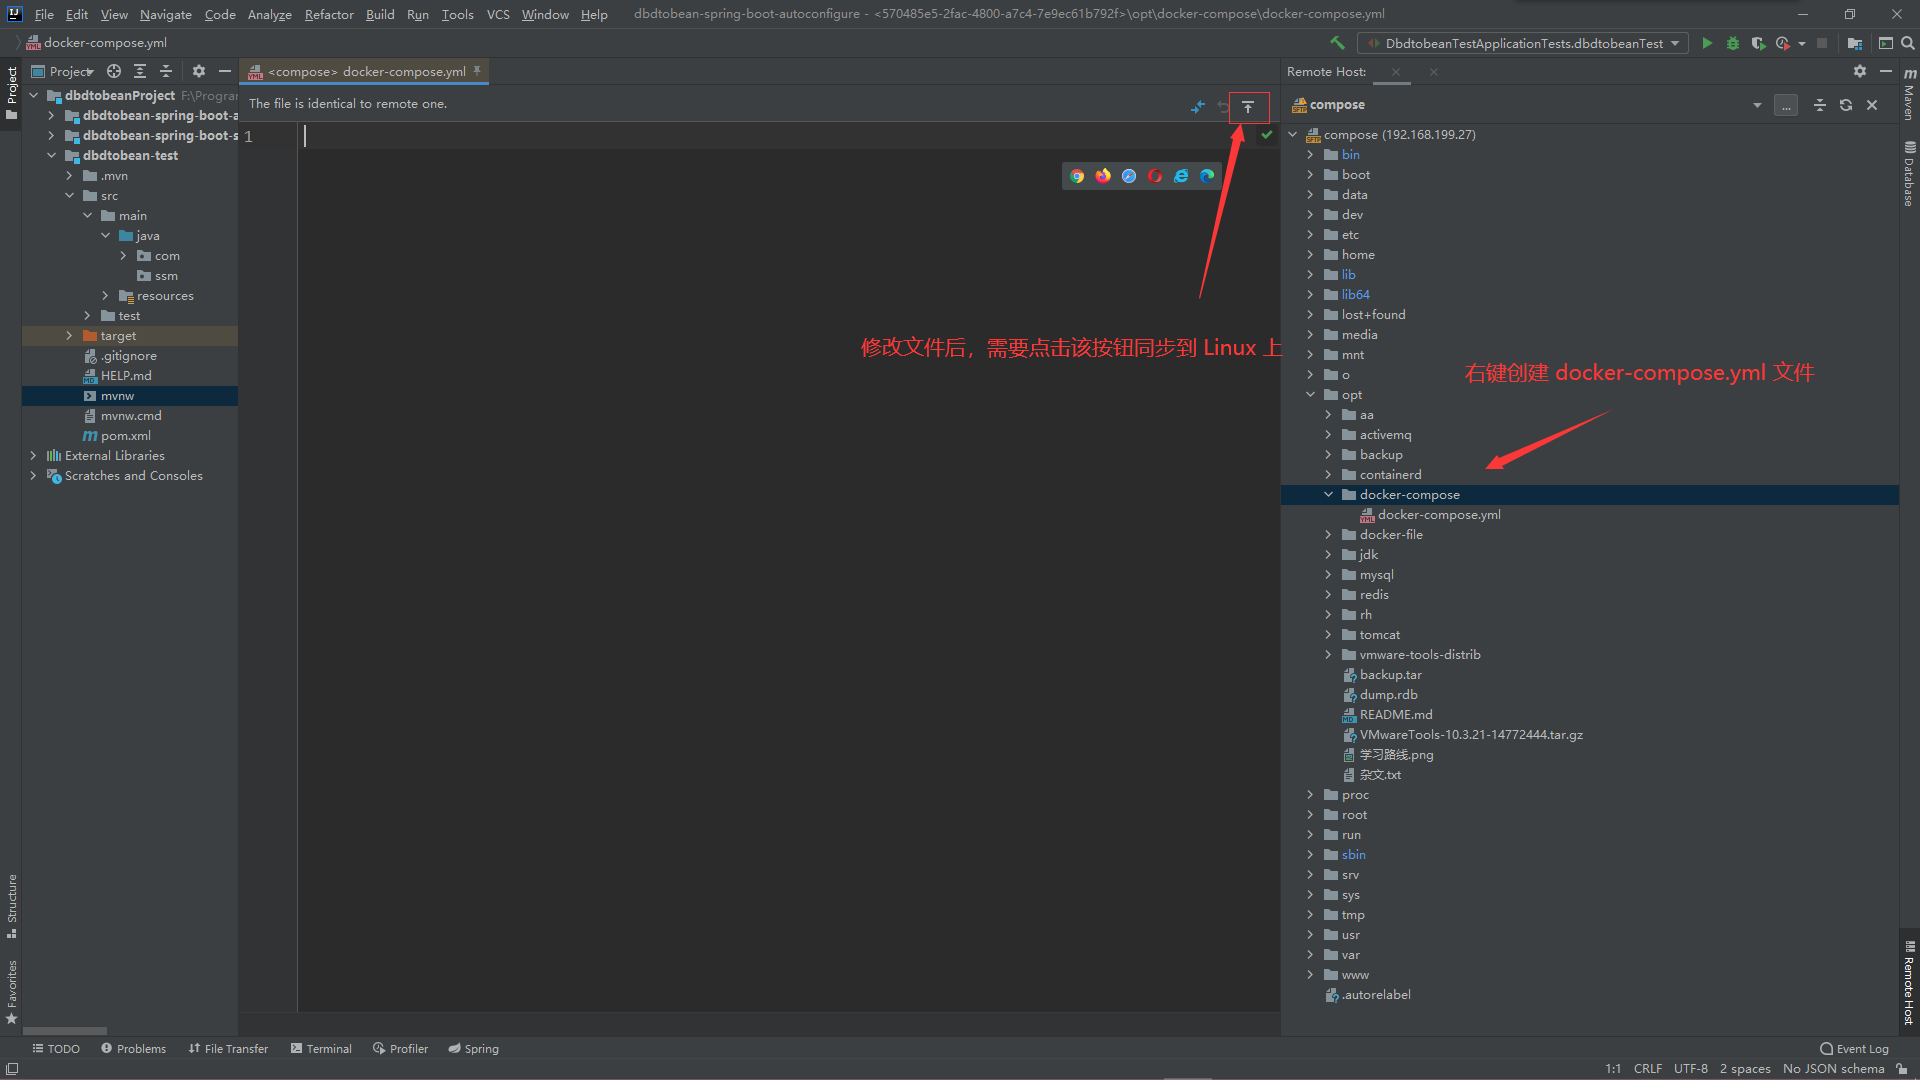Toggle the Structure tool window tab
The width and height of the screenshot is (1920, 1080).
12,905
